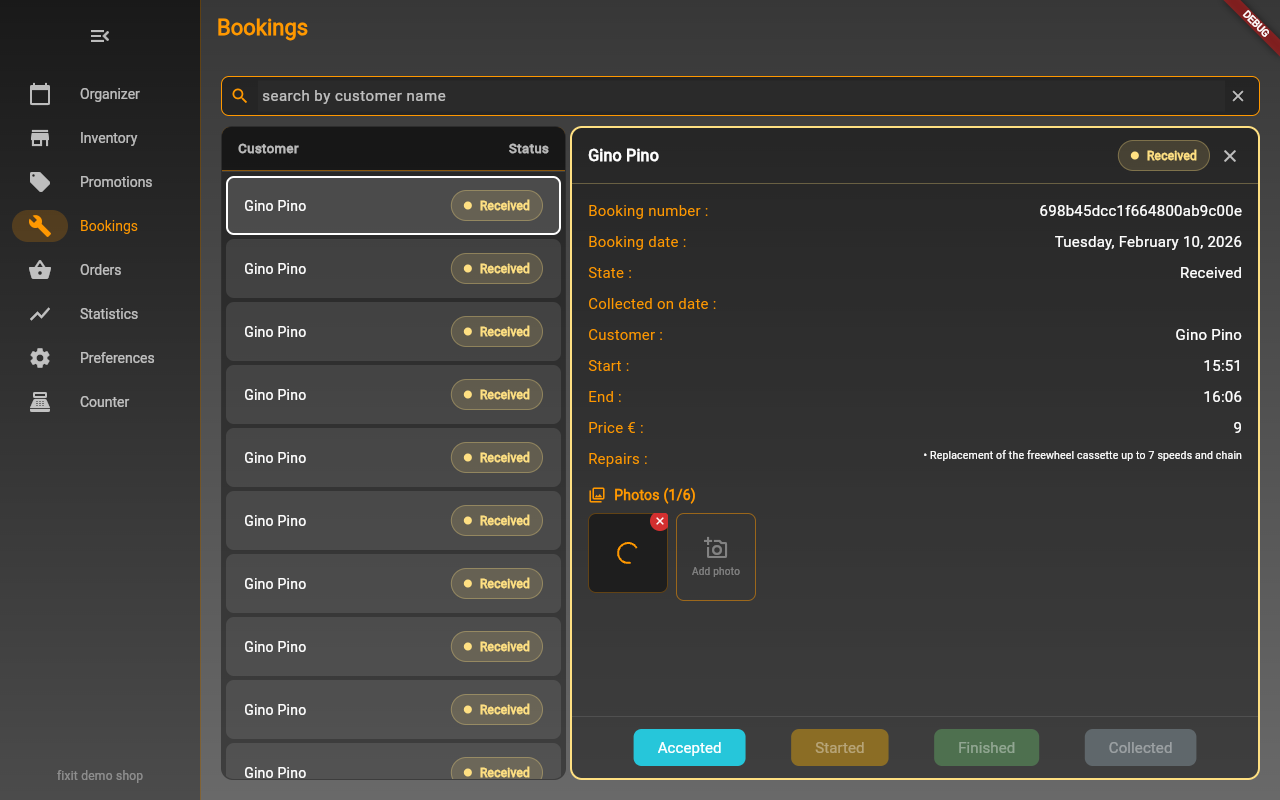Click the start time 15:51
This screenshot has height=800, width=1280.
[x=1222, y=366]
